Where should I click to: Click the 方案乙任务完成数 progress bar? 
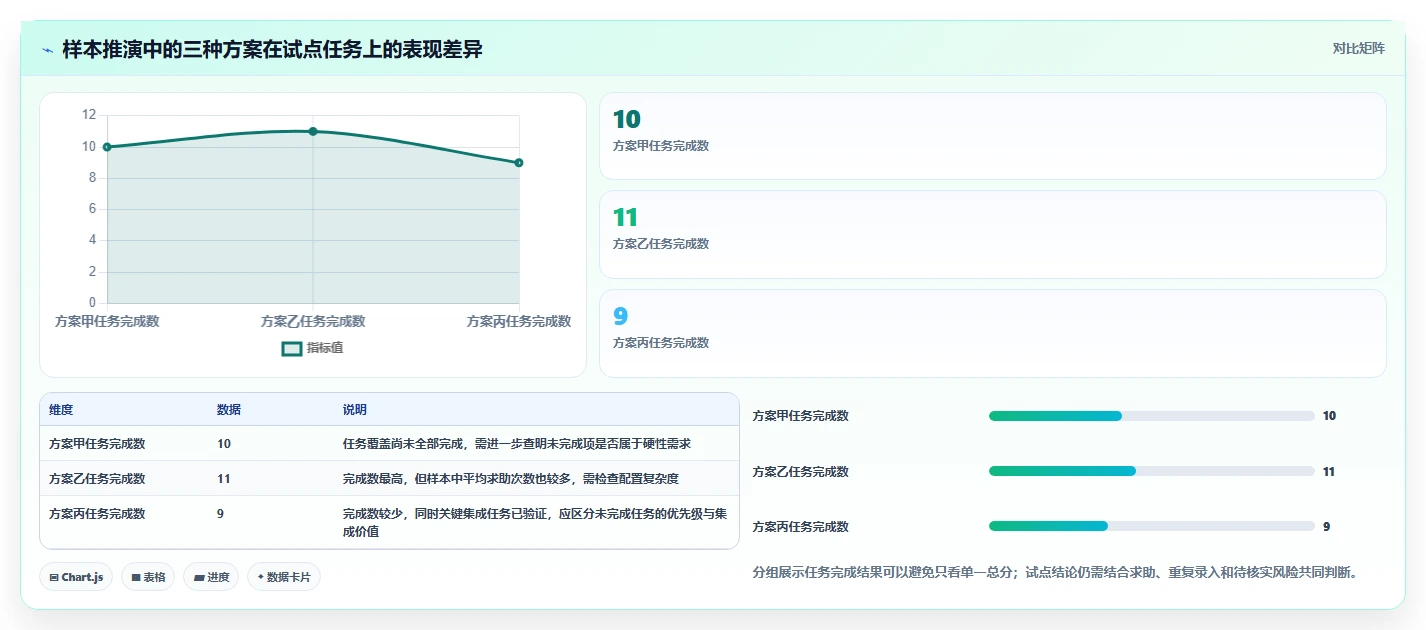[1151, 471]
